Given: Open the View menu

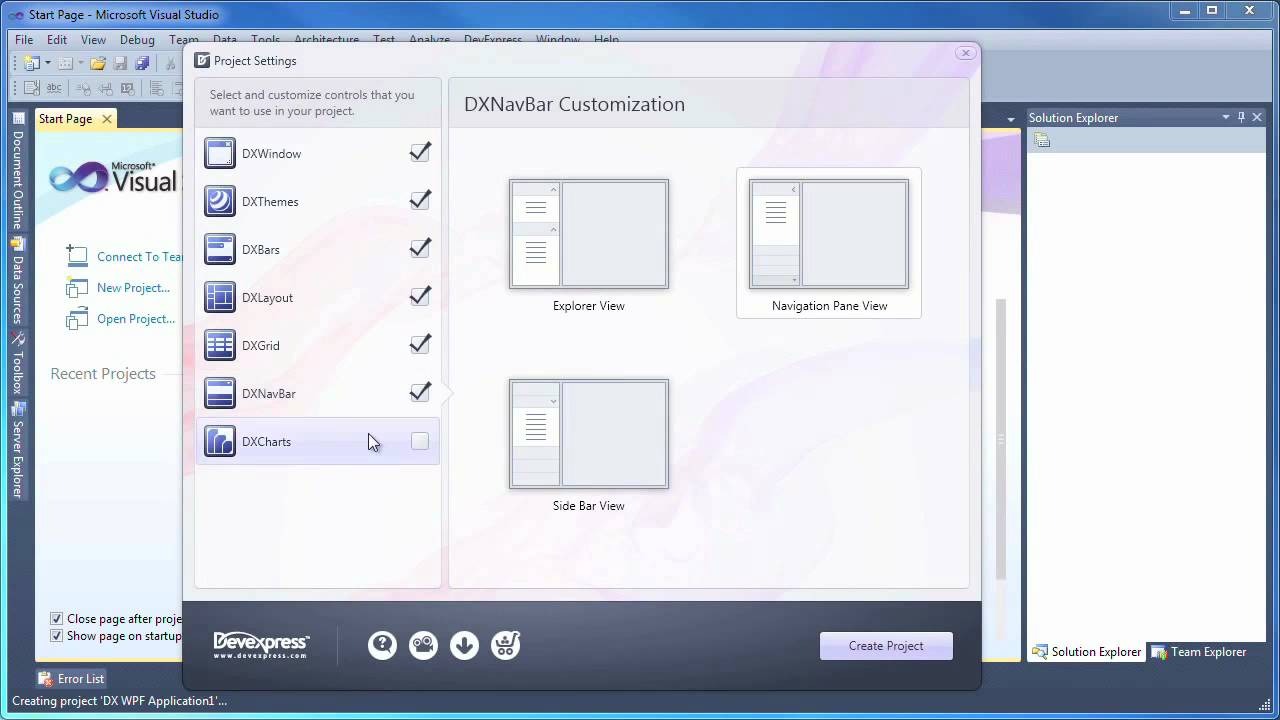Looking at the screenshot, I should tap(93, 40).
